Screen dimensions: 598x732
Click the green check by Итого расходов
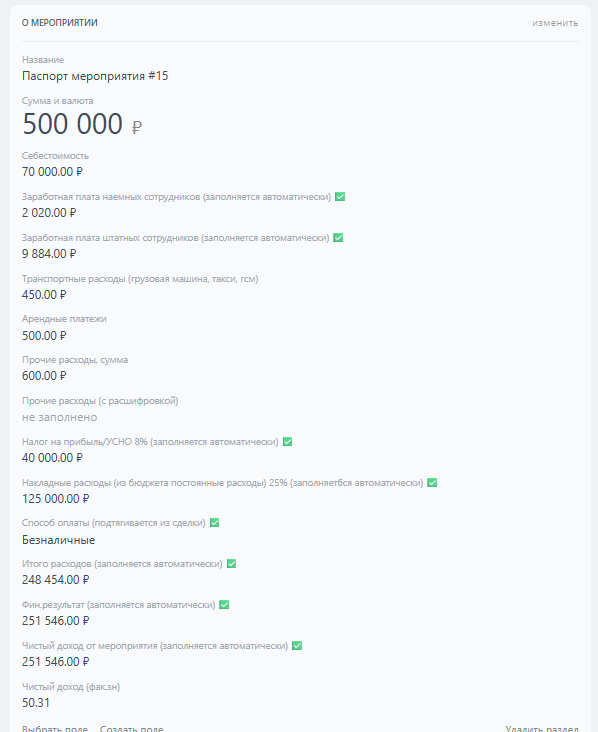coord(231,563)
